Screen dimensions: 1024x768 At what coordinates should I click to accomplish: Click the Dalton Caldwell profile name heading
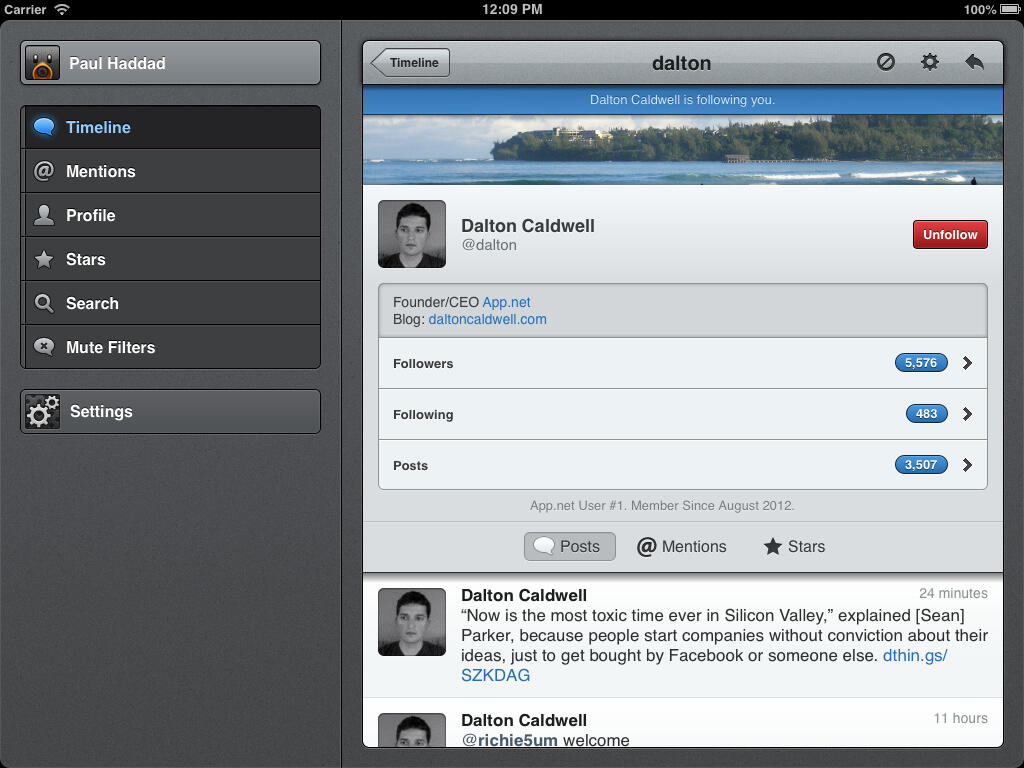point(528,226)
